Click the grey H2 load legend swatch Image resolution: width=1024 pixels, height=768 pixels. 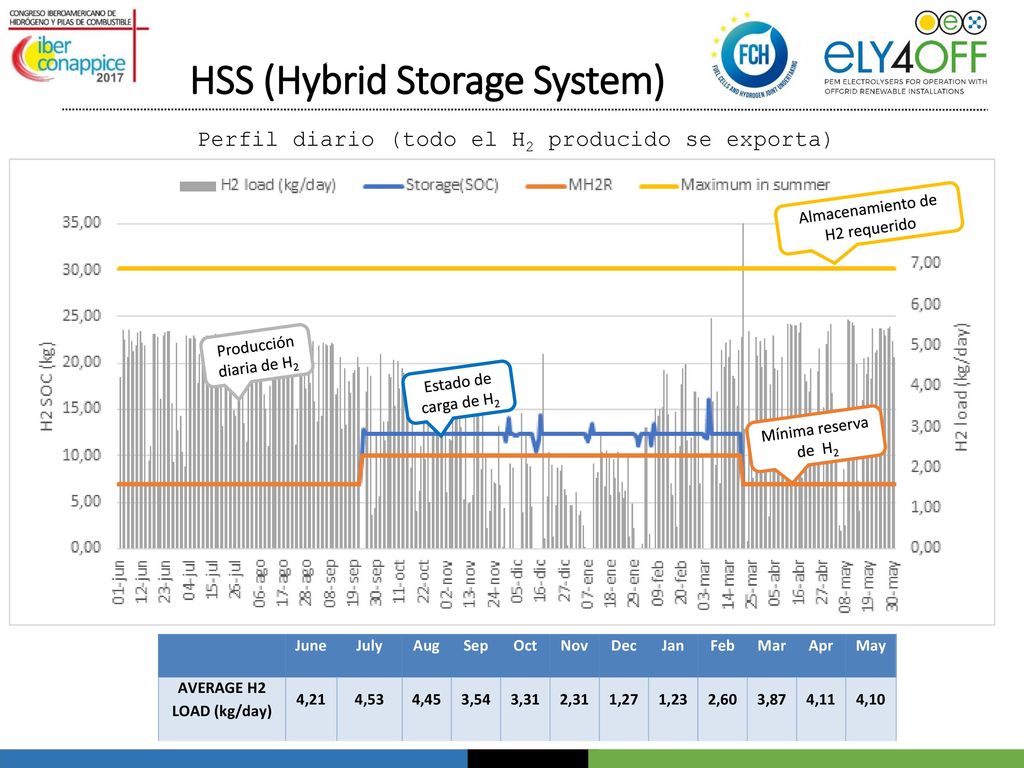tap(197, 186)
